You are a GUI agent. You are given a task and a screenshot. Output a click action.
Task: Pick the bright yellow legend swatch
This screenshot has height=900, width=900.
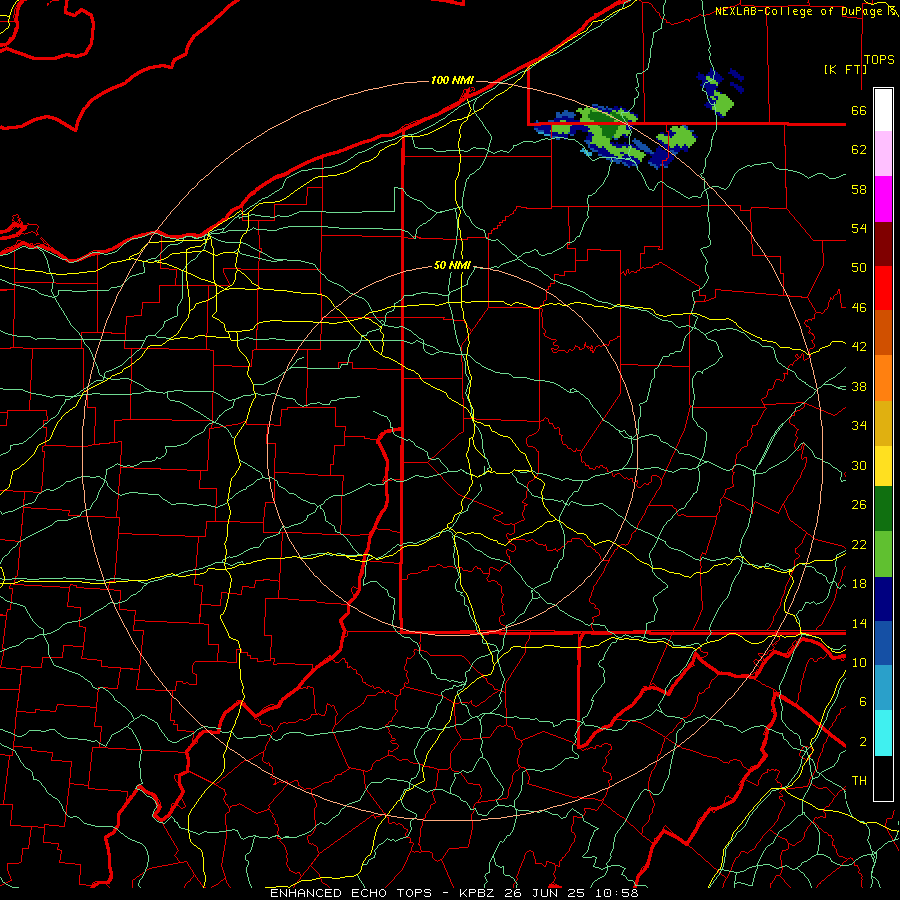click(883, 465)
